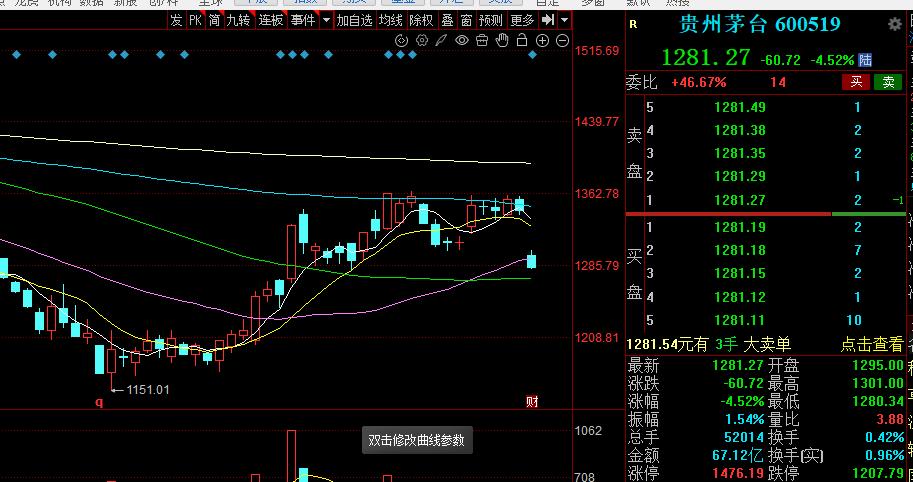Open the 连板 toolbar item
This screenshot has height=482, width=913.
271,20
